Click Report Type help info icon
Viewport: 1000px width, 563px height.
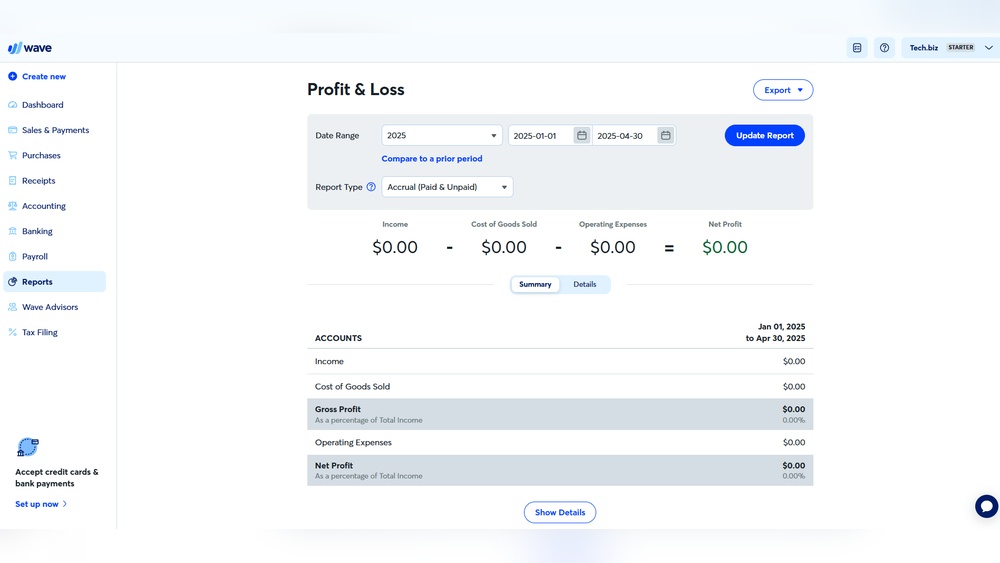coord(371,187)
